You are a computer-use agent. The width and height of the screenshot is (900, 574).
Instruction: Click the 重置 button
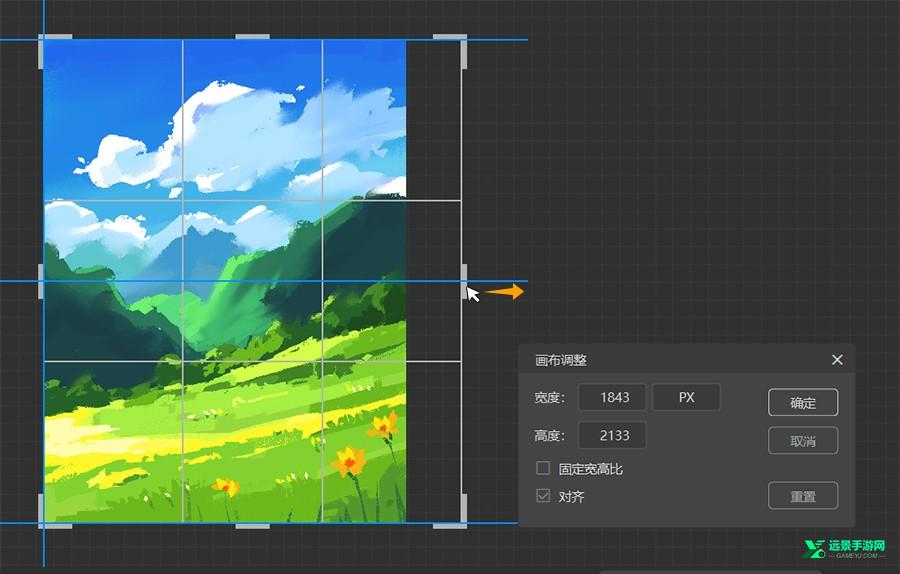point(802,495)
